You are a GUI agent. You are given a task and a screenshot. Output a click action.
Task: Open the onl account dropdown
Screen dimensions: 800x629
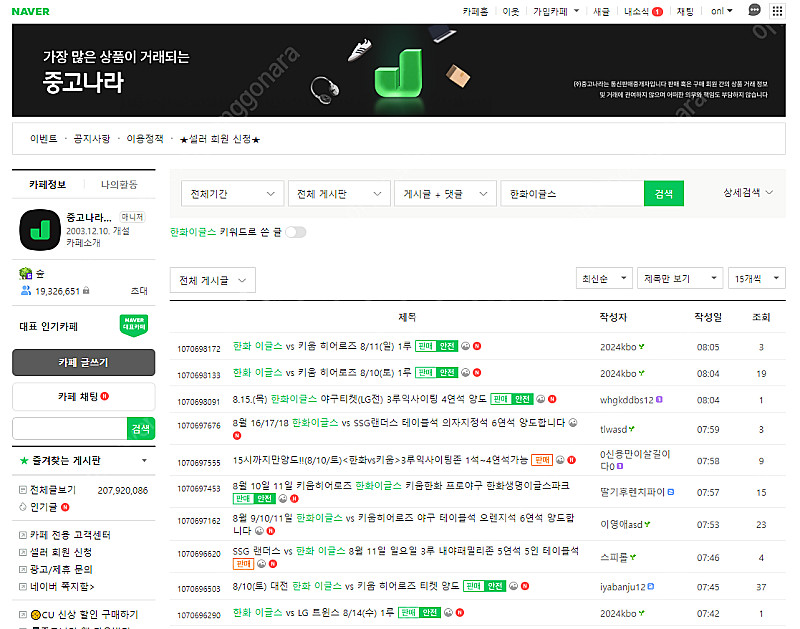(x=721, y=11)
